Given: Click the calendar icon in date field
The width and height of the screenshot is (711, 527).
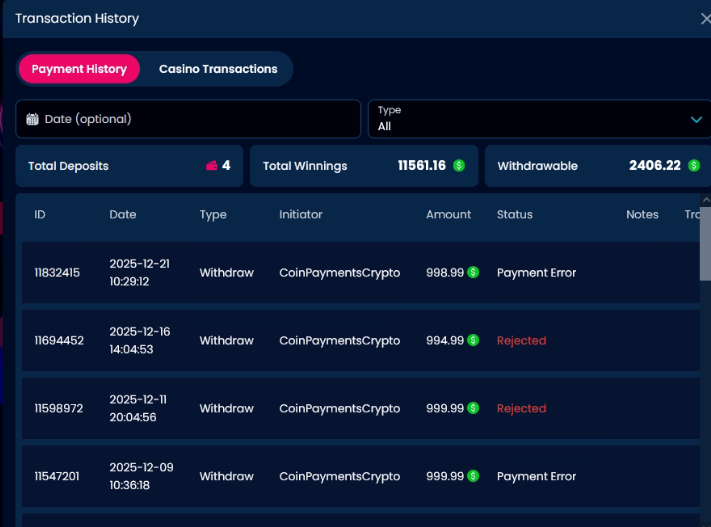Looking at the screenshot, I should click(33, 119).
